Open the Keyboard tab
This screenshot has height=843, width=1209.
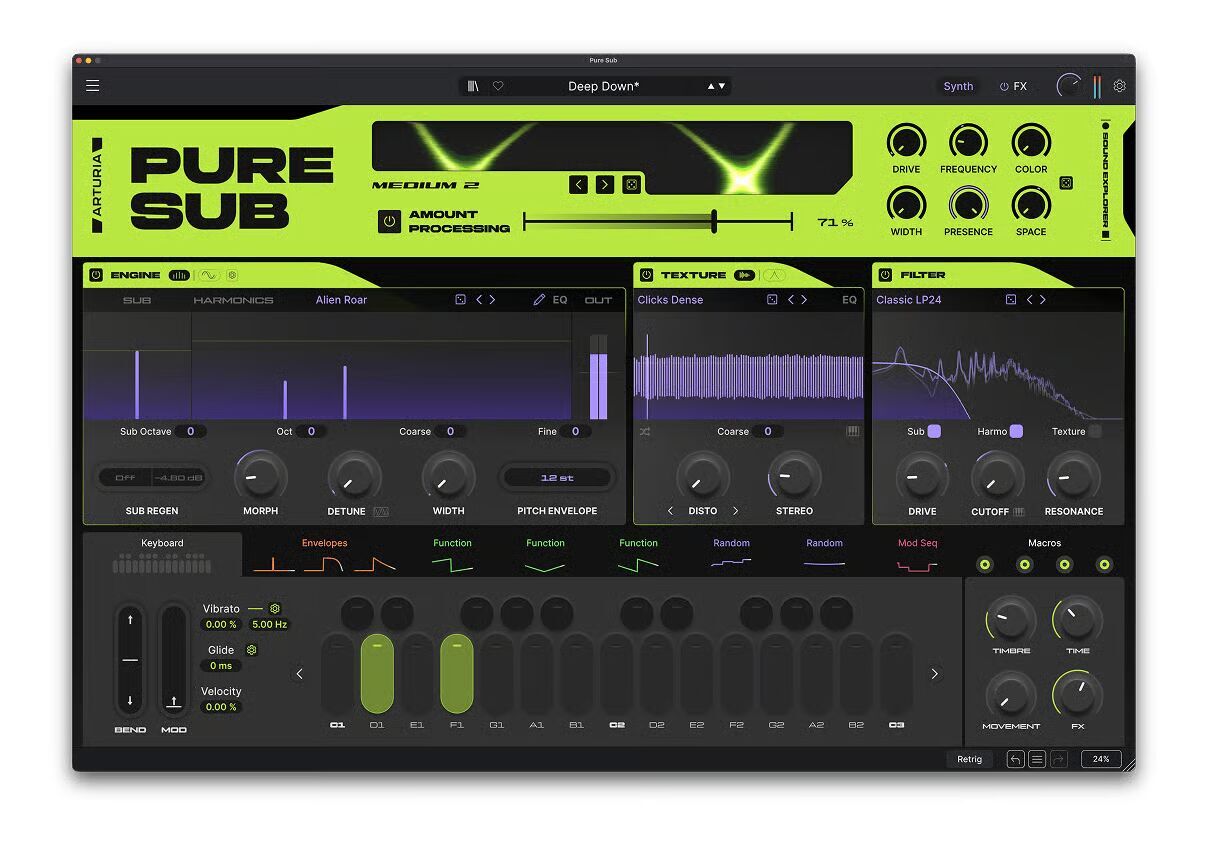click(x=162, y=555)
